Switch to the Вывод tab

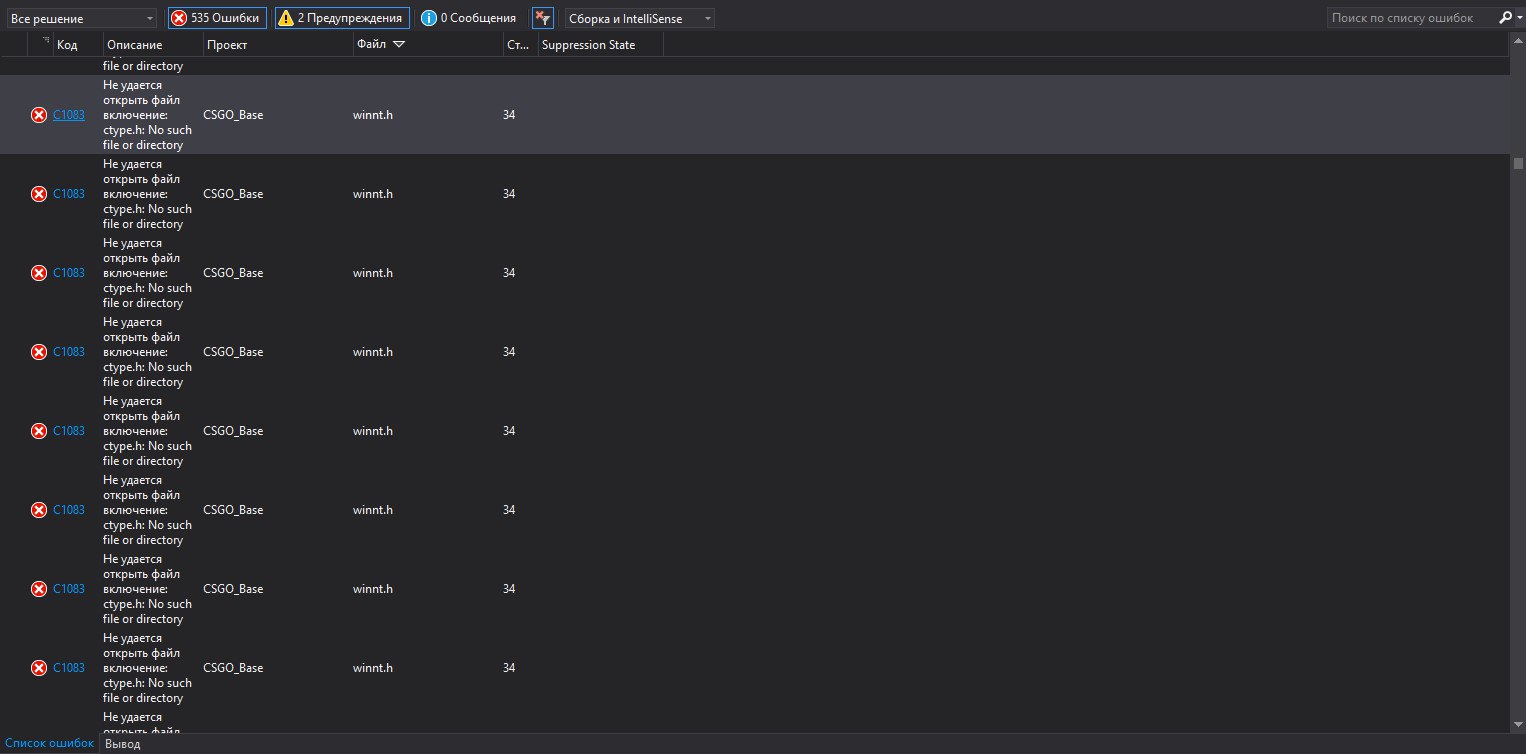[x=123, y=744]
